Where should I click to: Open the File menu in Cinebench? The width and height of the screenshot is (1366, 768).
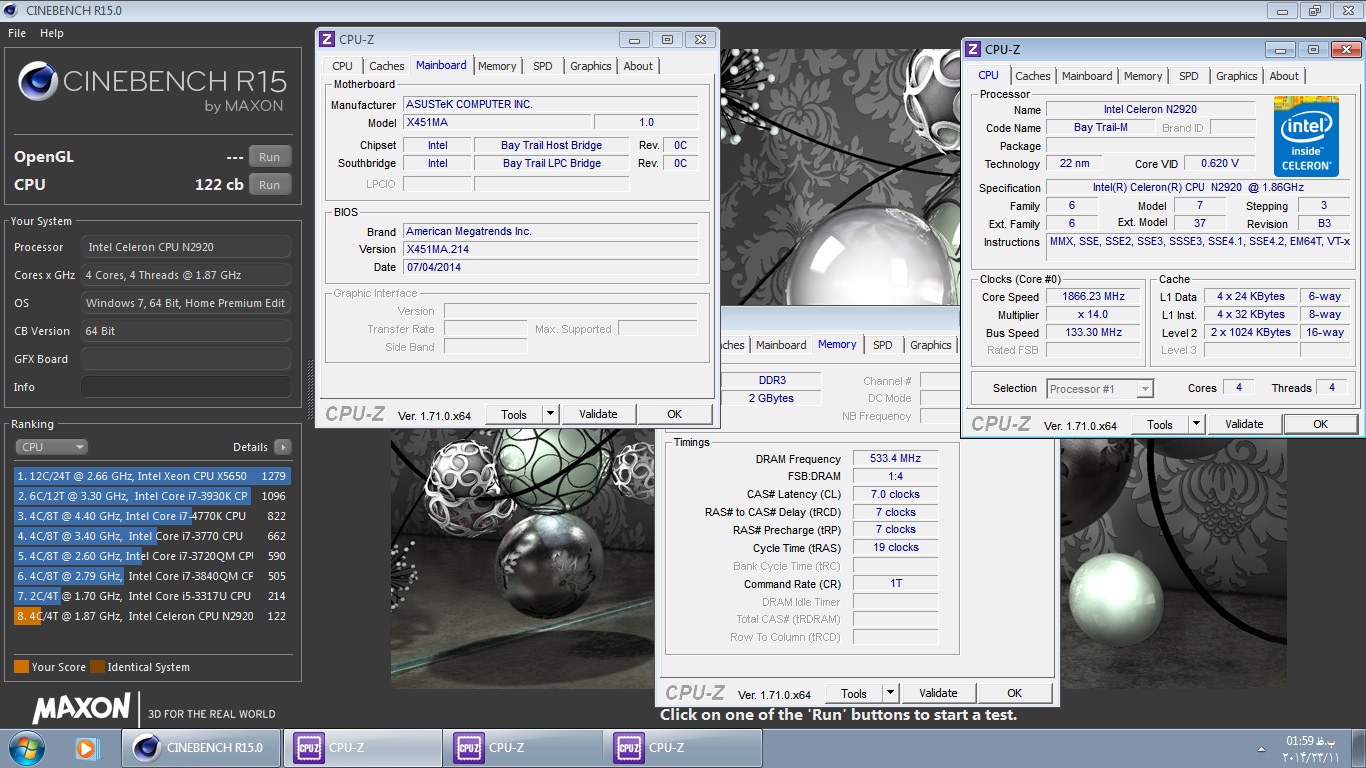click(x=17, y=33)
